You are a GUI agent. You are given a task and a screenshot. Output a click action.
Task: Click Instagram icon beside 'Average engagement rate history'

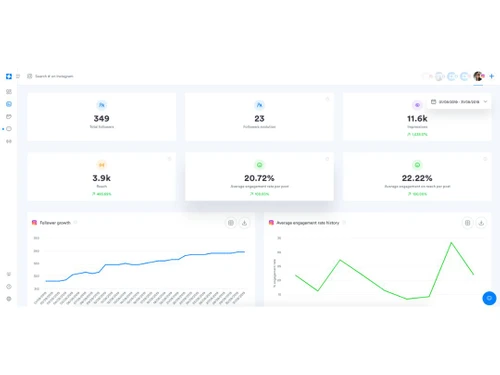[x=271, y=222]
